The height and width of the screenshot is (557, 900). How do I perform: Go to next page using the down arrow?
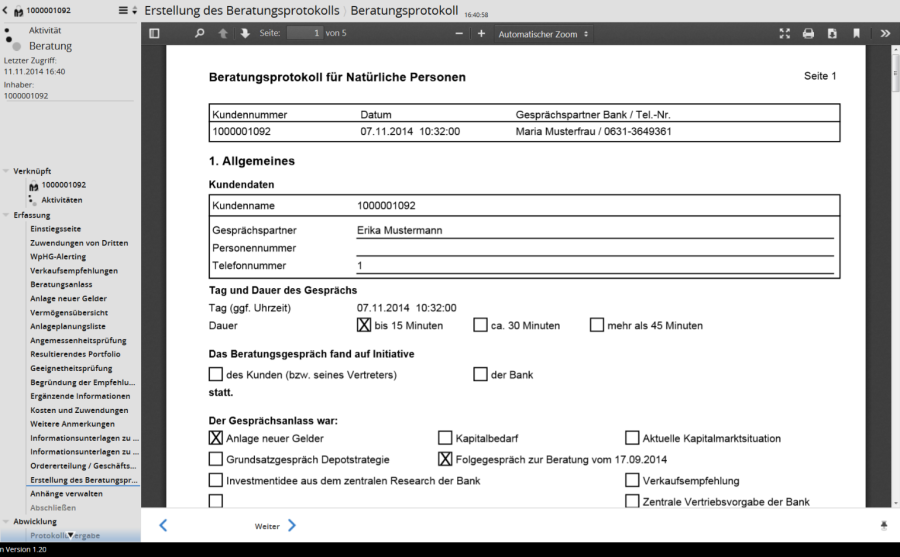coord(245,33)
